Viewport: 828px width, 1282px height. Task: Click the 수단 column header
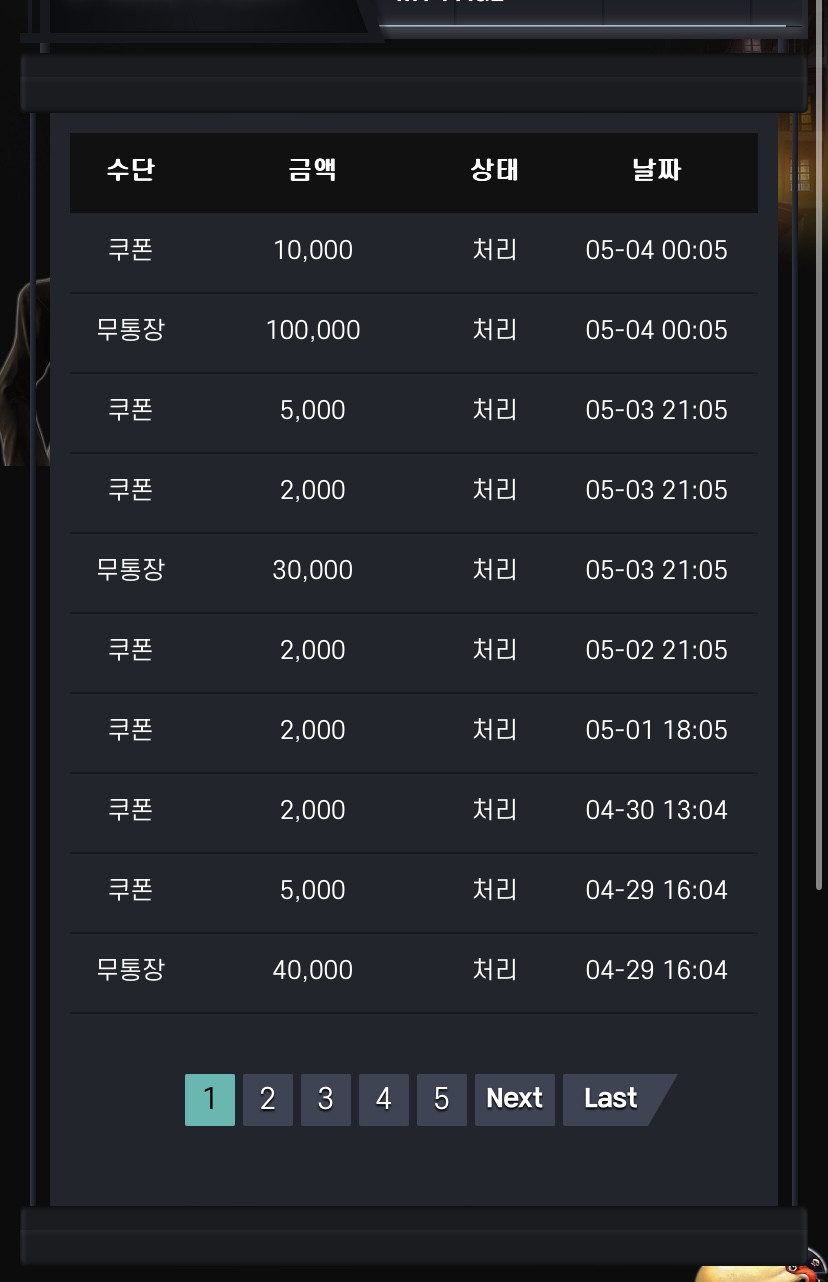(x=131, y=170)
